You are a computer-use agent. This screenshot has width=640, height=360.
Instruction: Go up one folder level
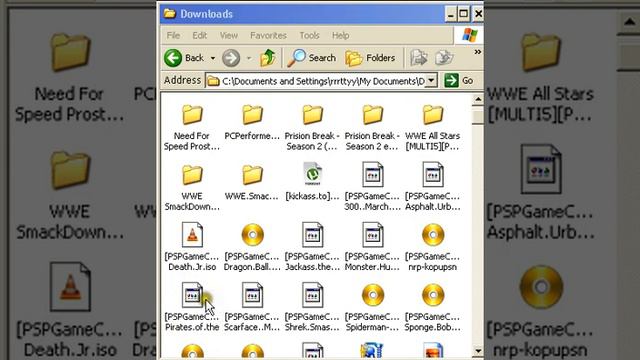click(x=268, y=58)
